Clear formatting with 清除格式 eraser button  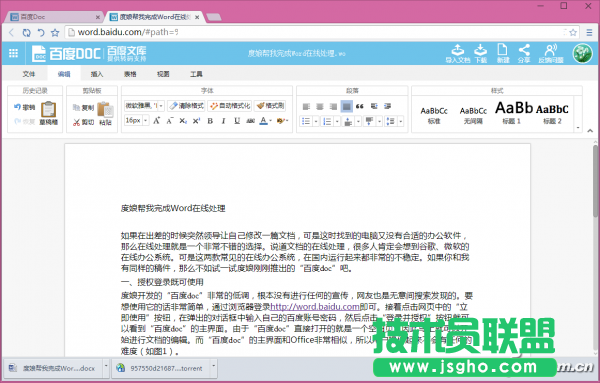(x=186, y=106)
